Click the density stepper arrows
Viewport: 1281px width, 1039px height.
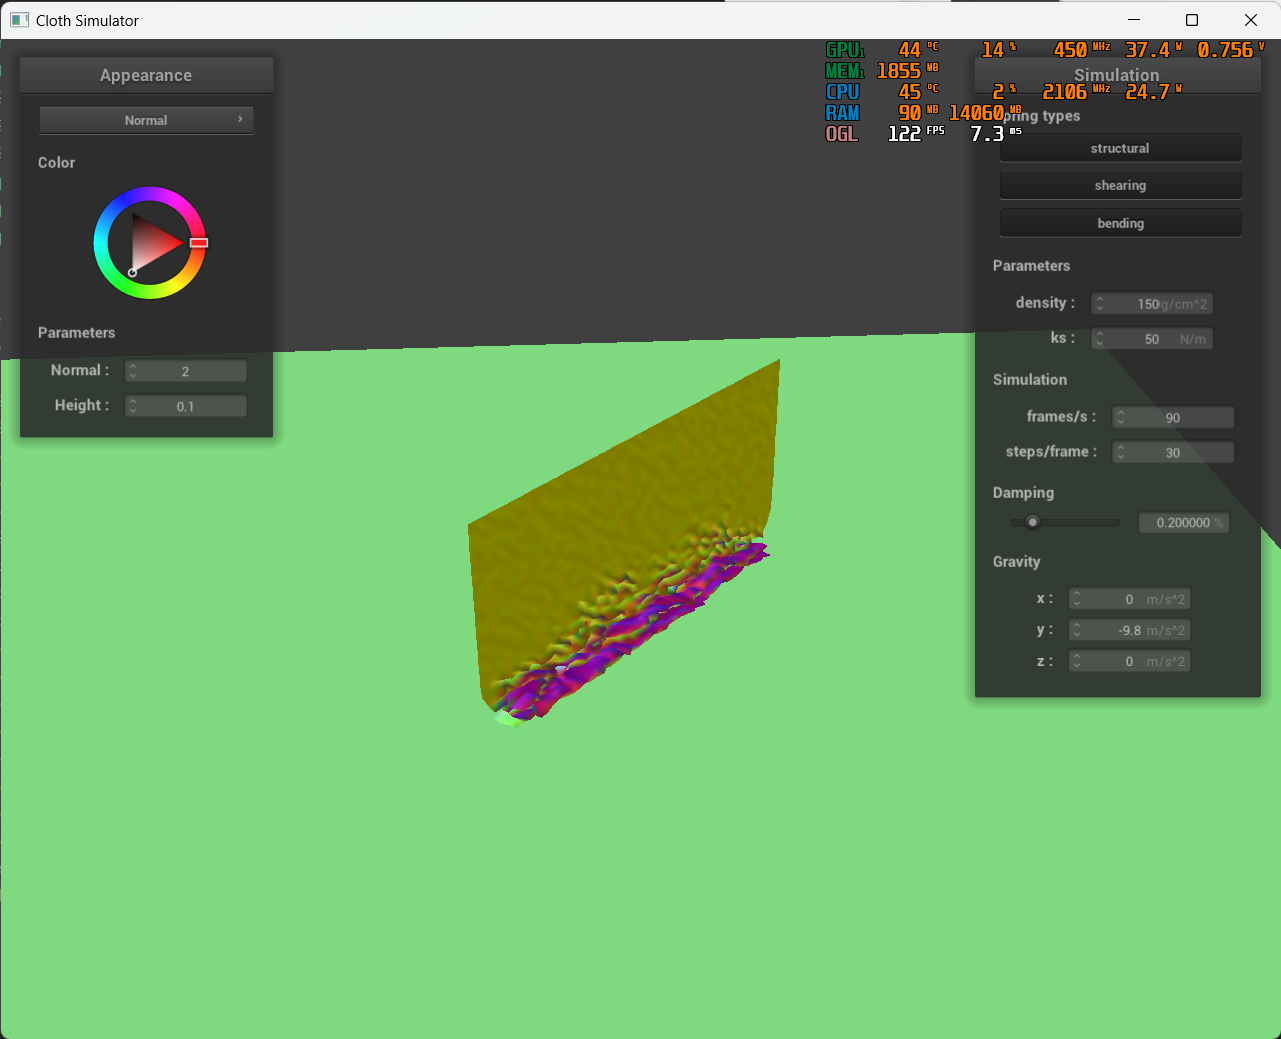pyautogui.click(x=1099, y=304)
